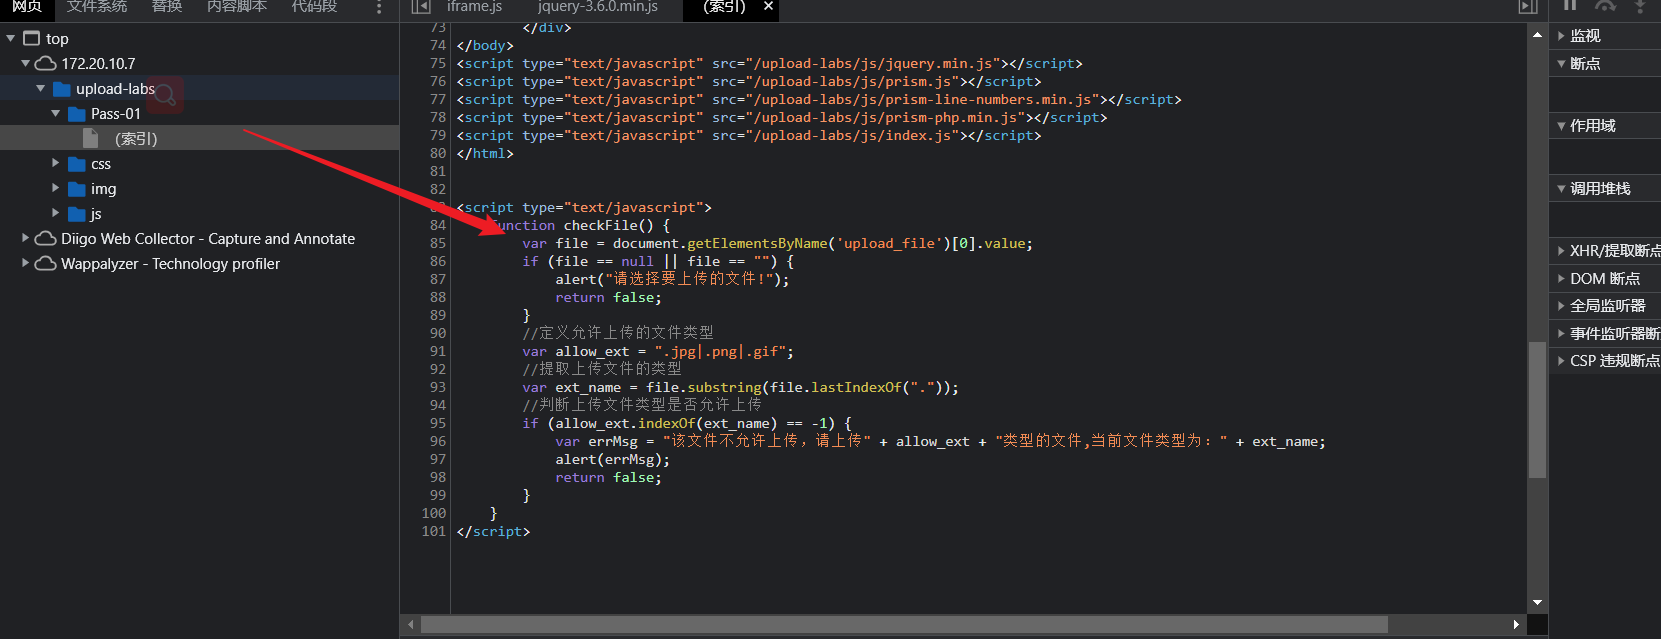1661x639 pixels.
Task: Click the css folder icon
Action: click(x=77, y=164)
